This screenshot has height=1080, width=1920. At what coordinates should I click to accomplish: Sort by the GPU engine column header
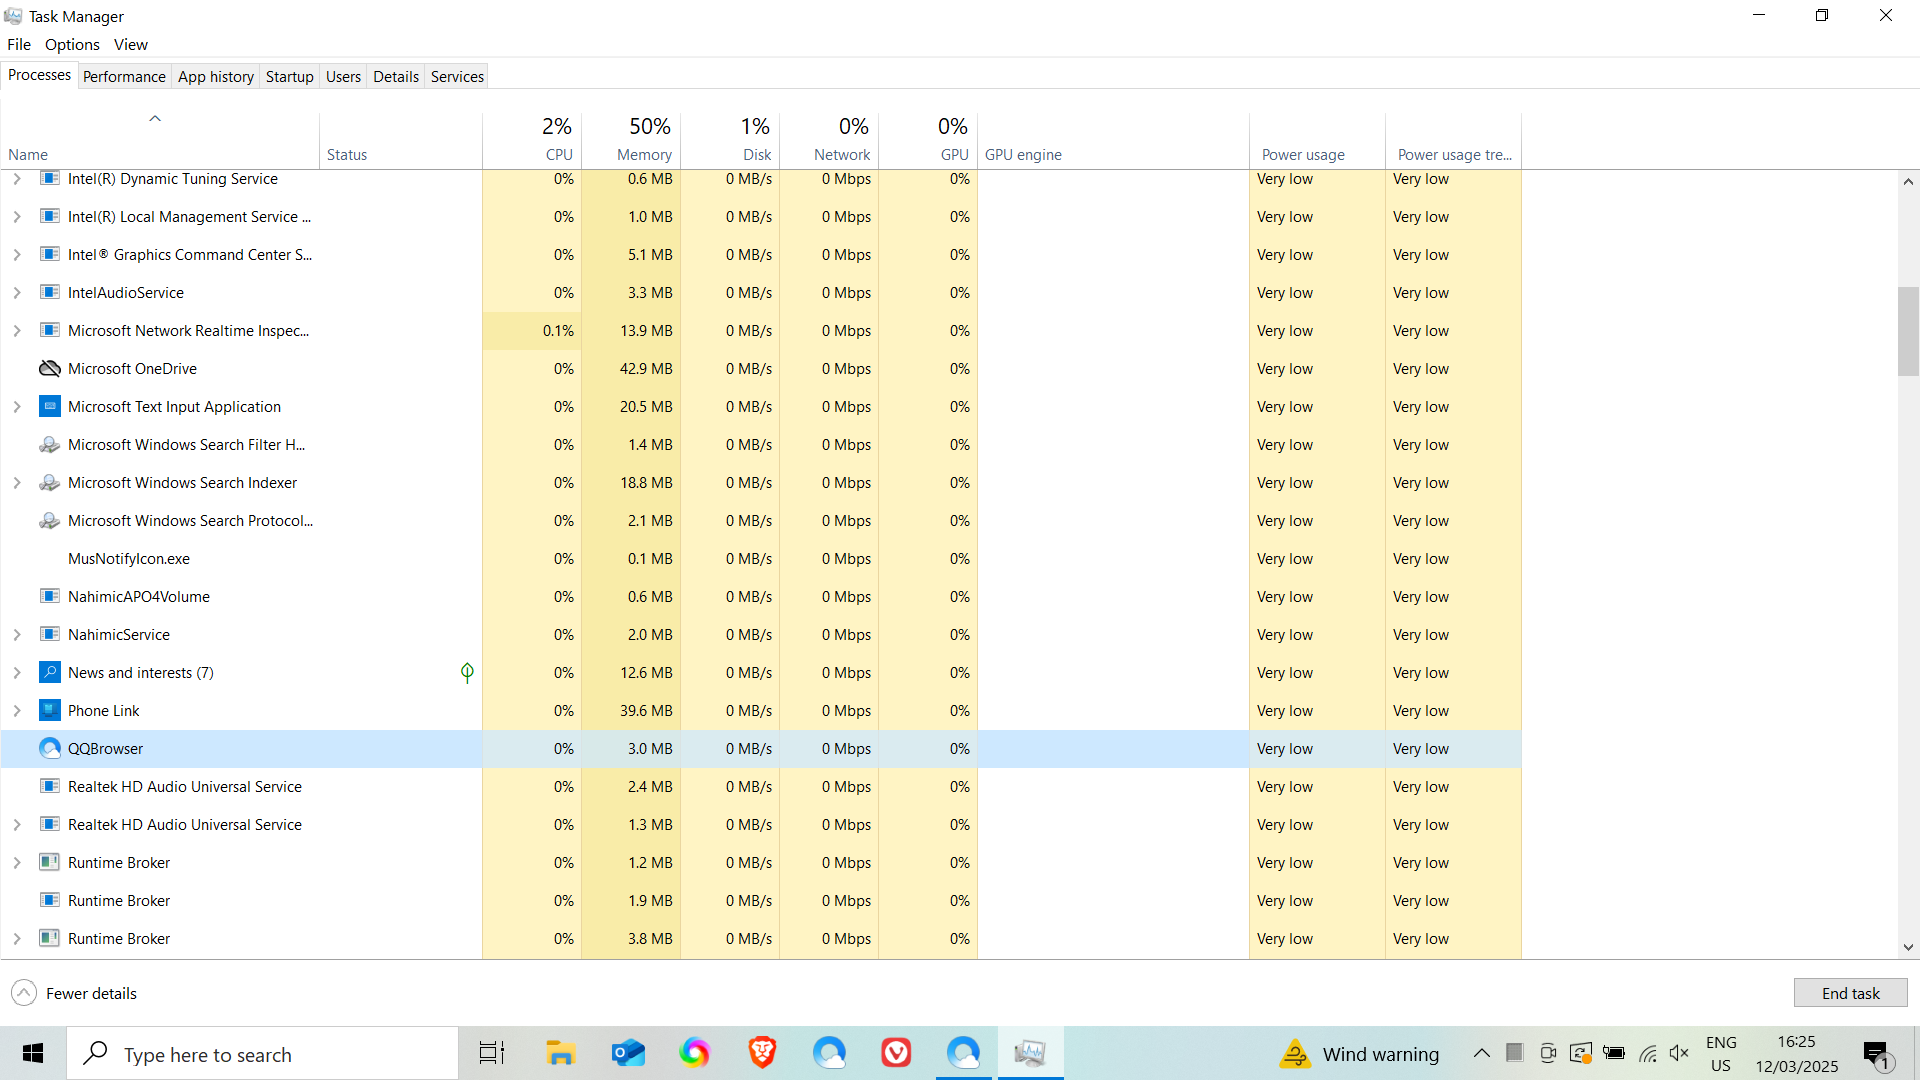point(1113,140)
